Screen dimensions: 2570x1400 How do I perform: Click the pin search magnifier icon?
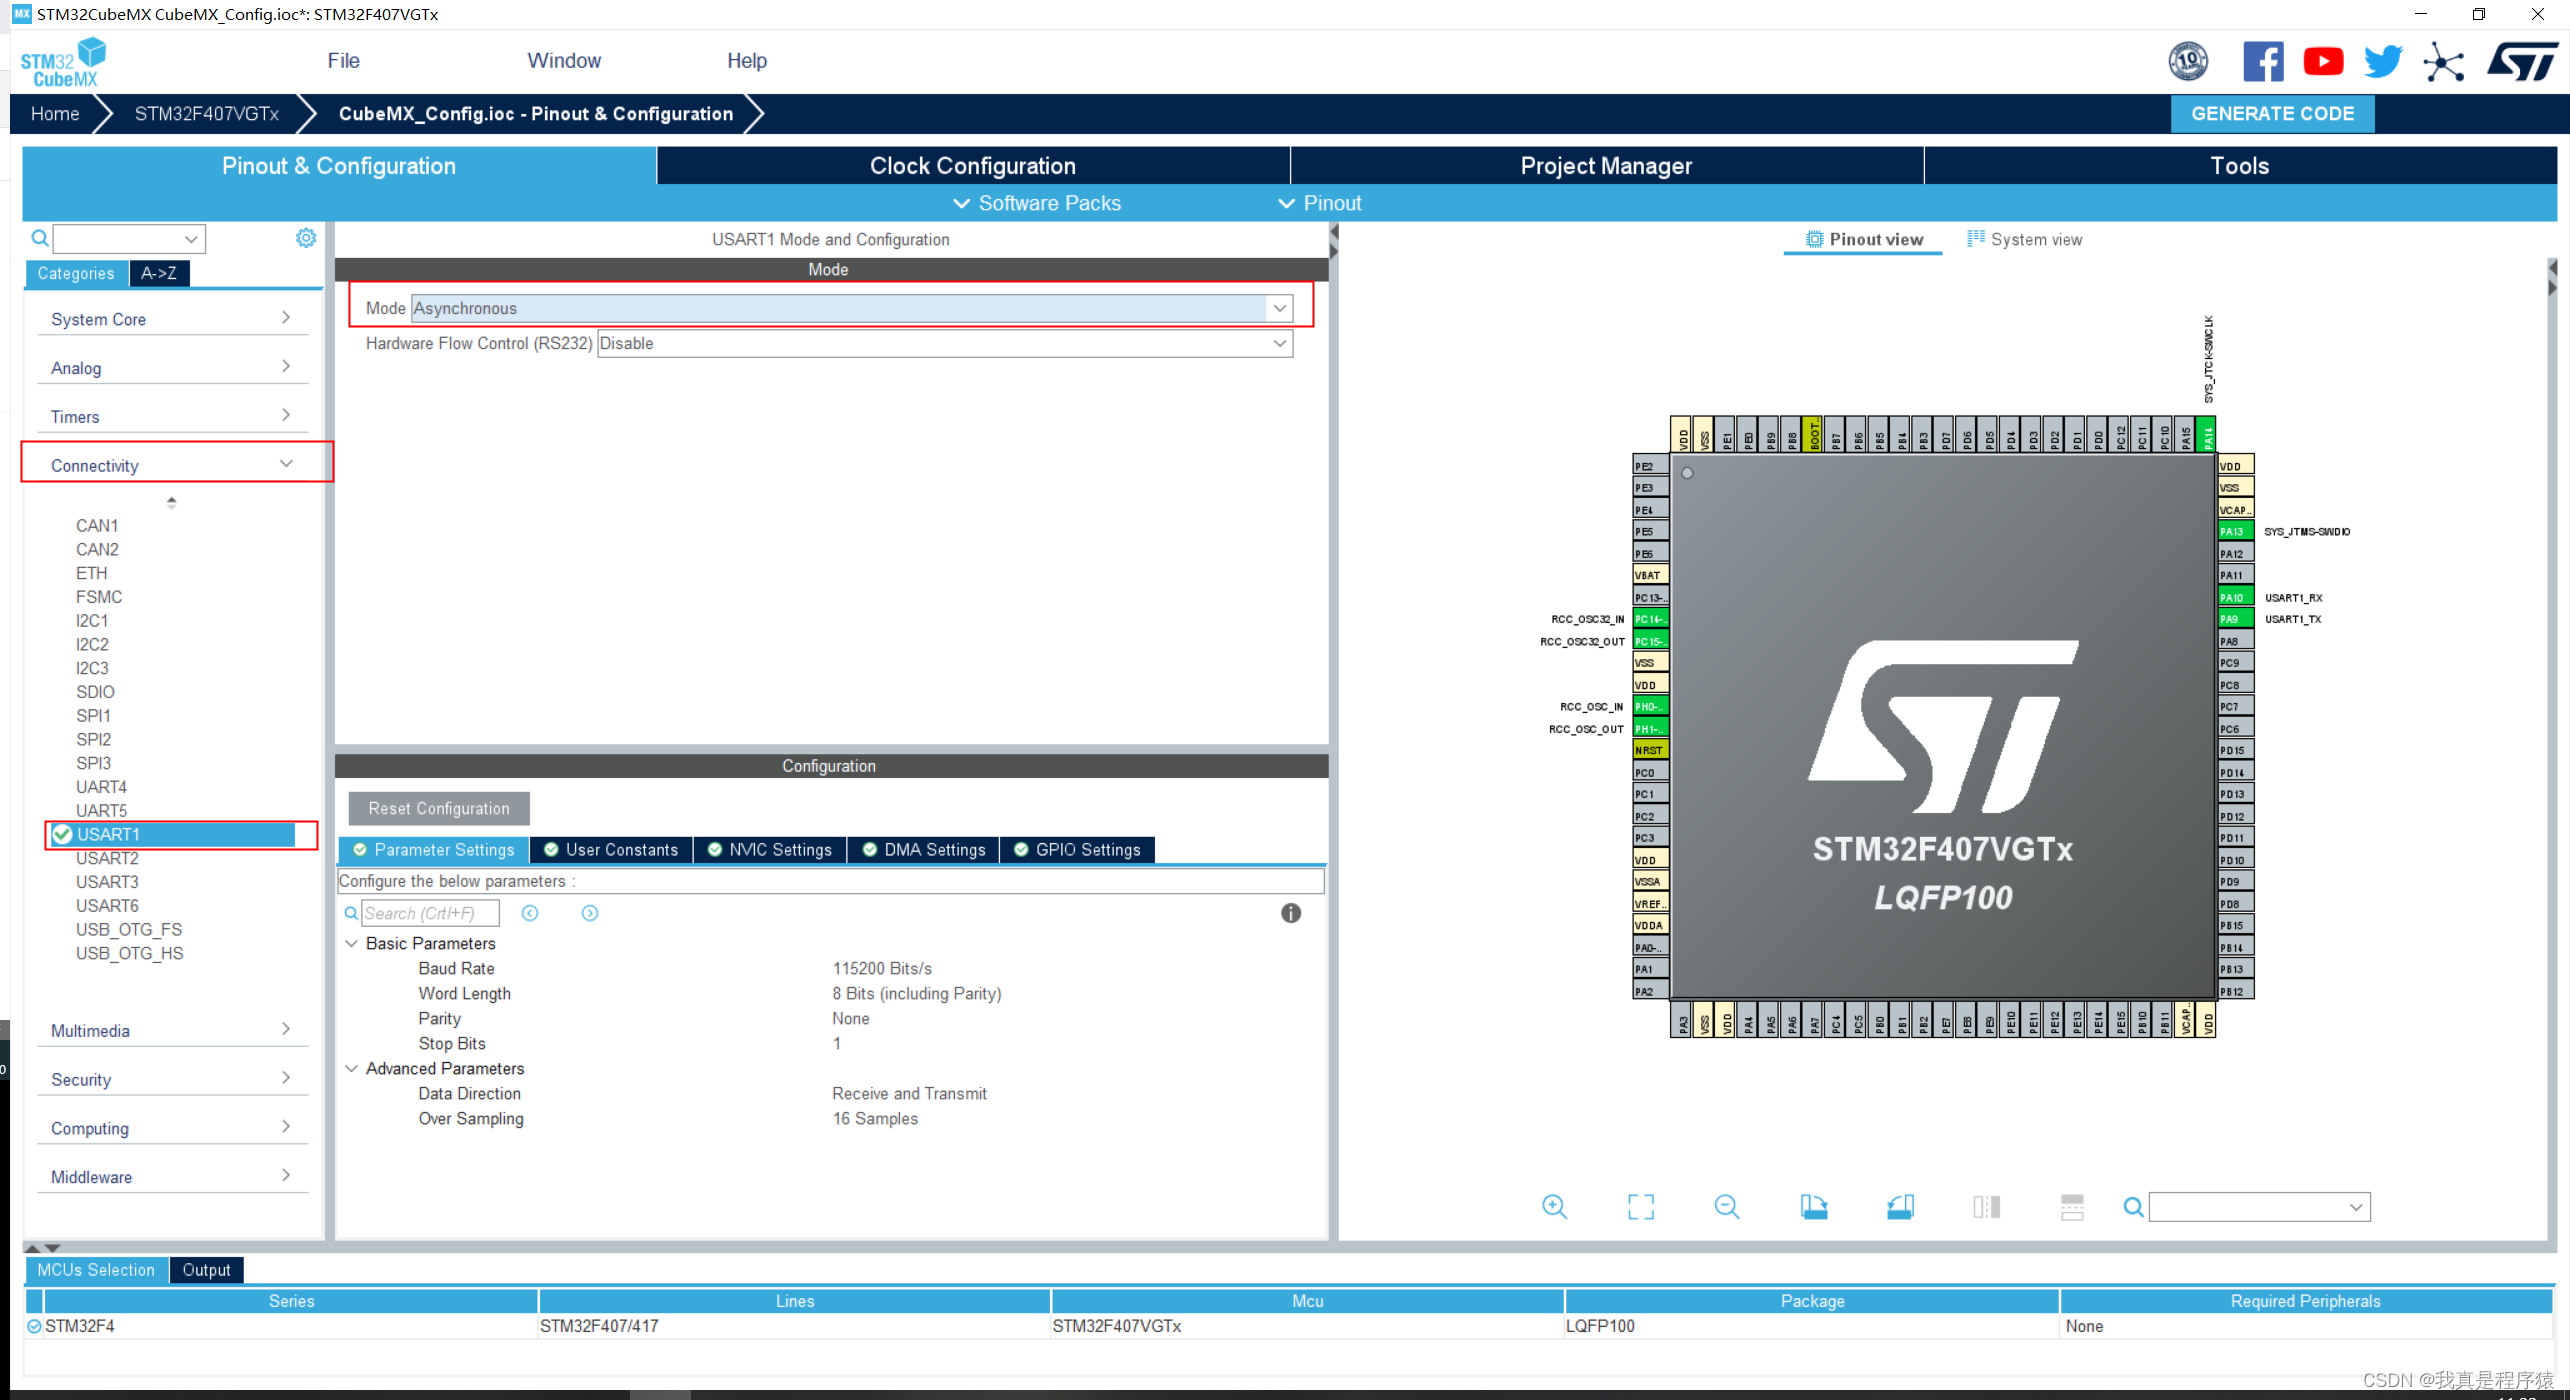(x=2133, y=1208)
